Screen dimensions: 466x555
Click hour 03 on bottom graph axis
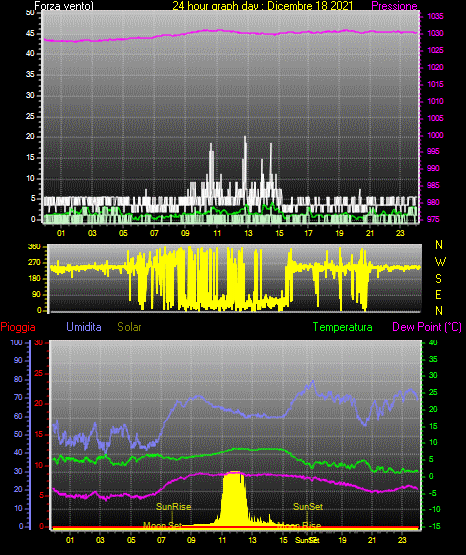point(100,540)
